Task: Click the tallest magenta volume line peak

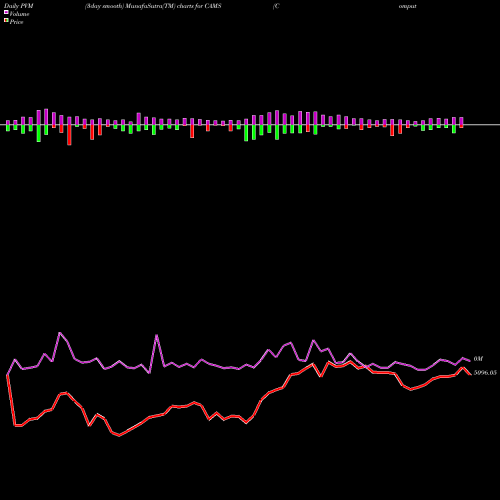Action: coord(60,333)
